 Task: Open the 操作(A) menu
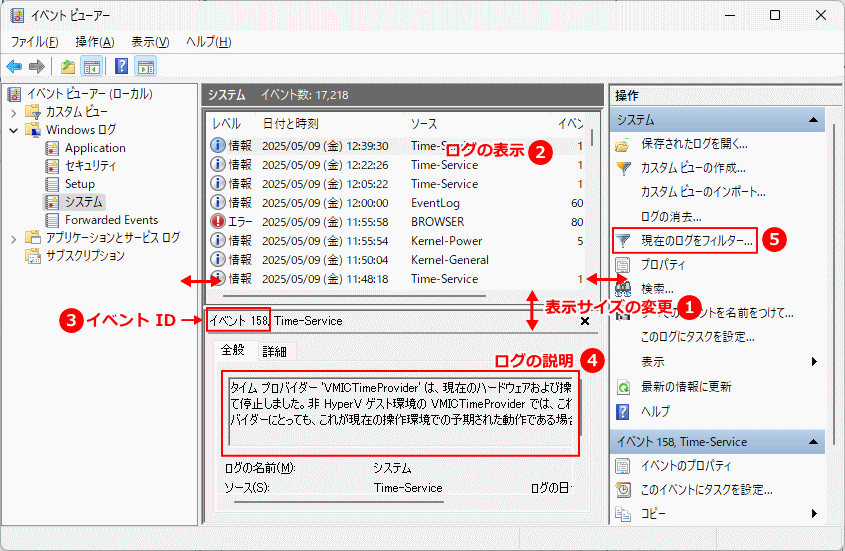(x=94, y=42)
